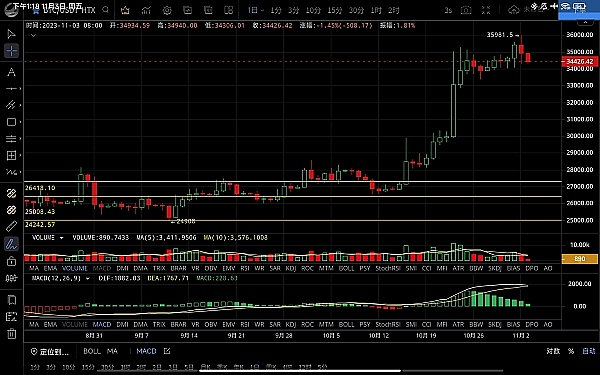The height and width of the screenshot is (375, 600).
Task: Select the text annotation tool
Action: (x=11, y=72)
